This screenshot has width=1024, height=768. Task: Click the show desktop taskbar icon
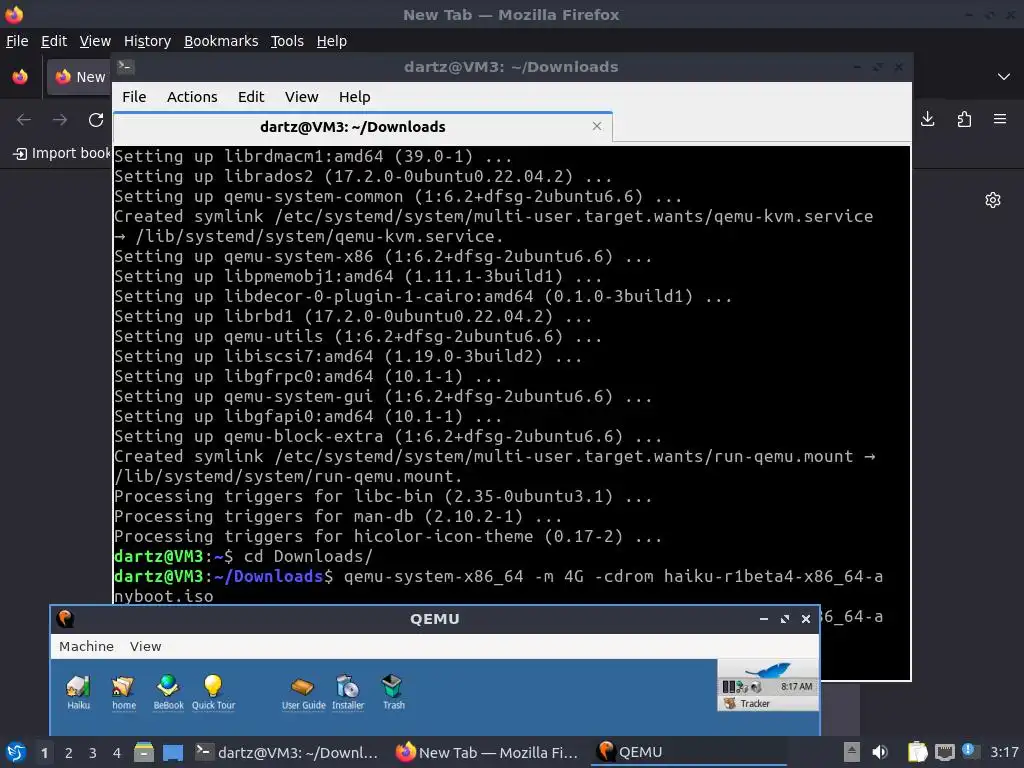(x=173, y=752)
